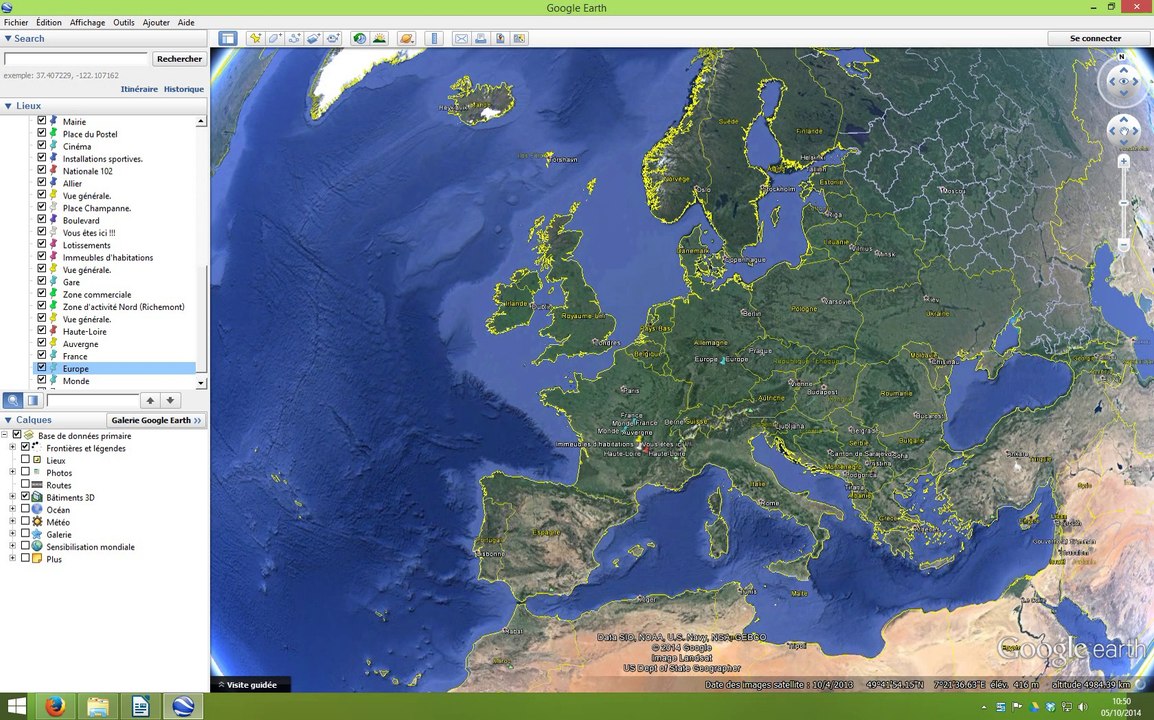This screenshot has width=1154, height=720.
Task: Open the document editor taskbar icon
Action: click(141, 707)
